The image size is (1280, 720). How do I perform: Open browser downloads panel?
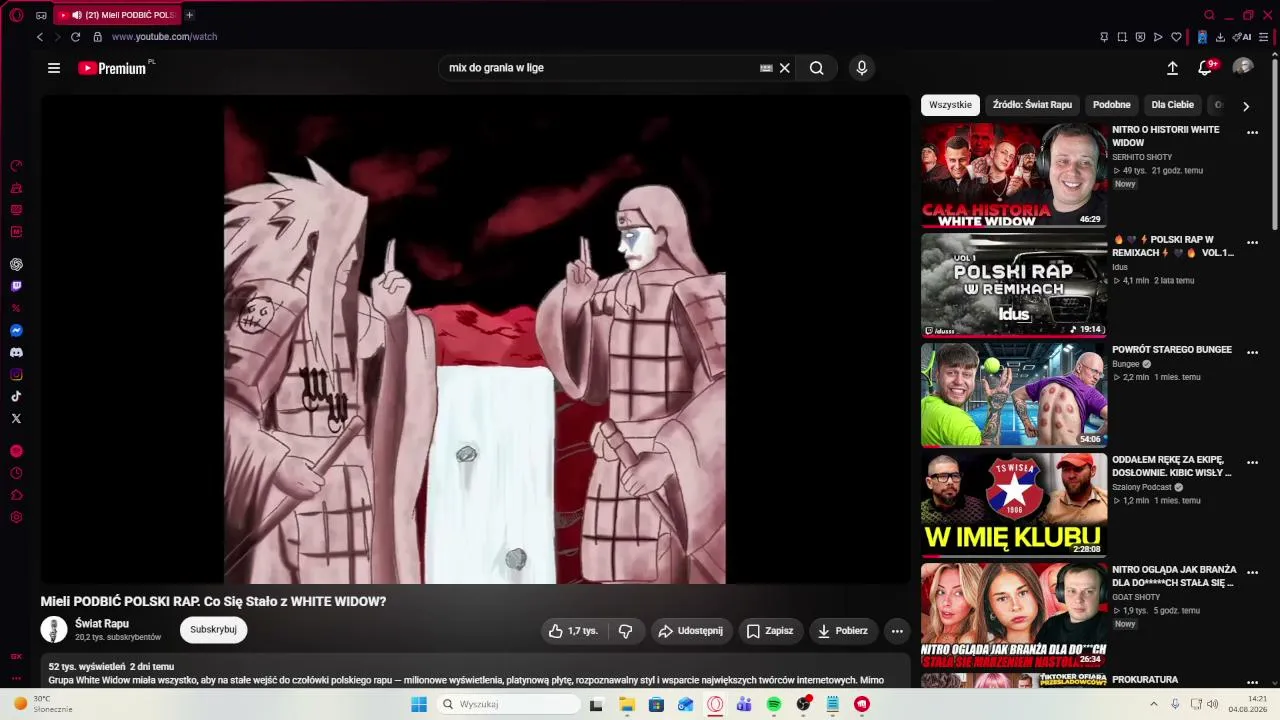pos(1220,37)
